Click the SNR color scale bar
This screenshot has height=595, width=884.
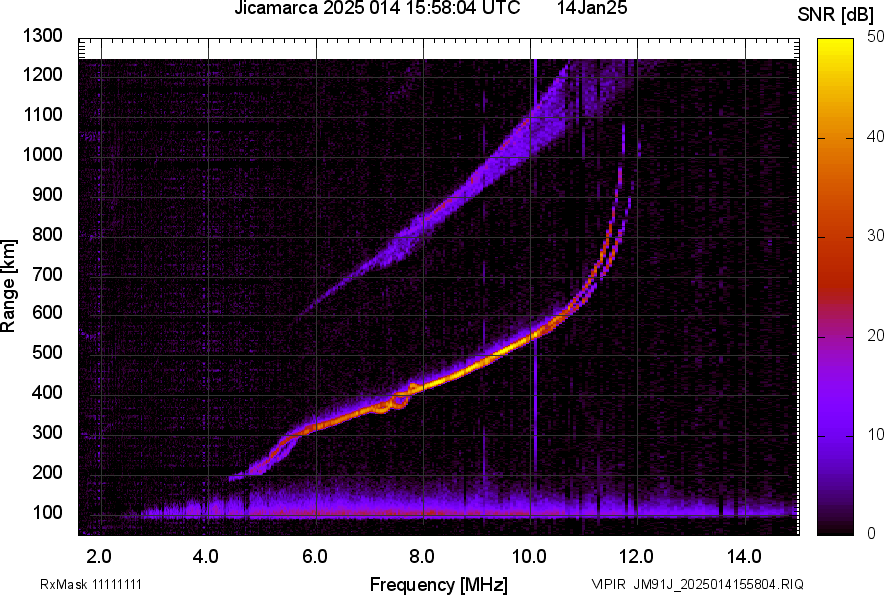tap(835, 287)
